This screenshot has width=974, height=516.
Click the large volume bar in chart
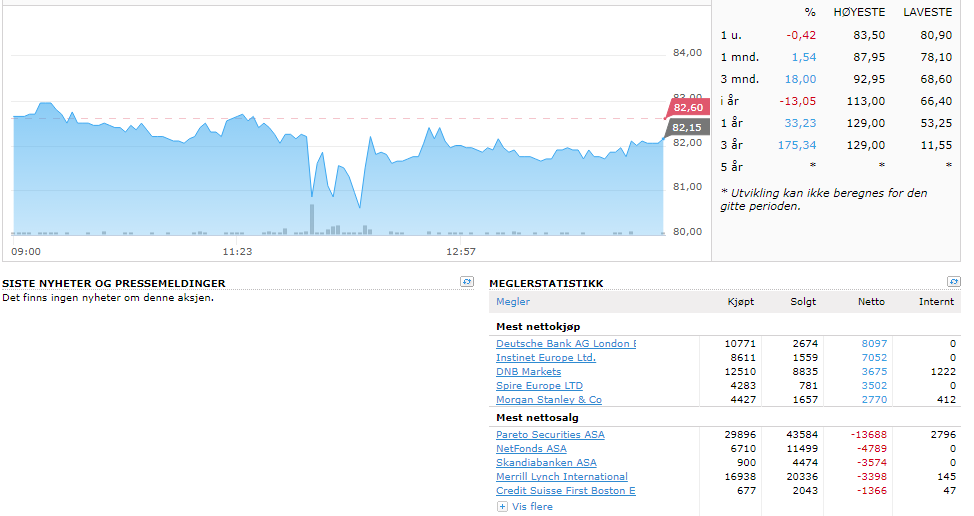click(312, 219)
